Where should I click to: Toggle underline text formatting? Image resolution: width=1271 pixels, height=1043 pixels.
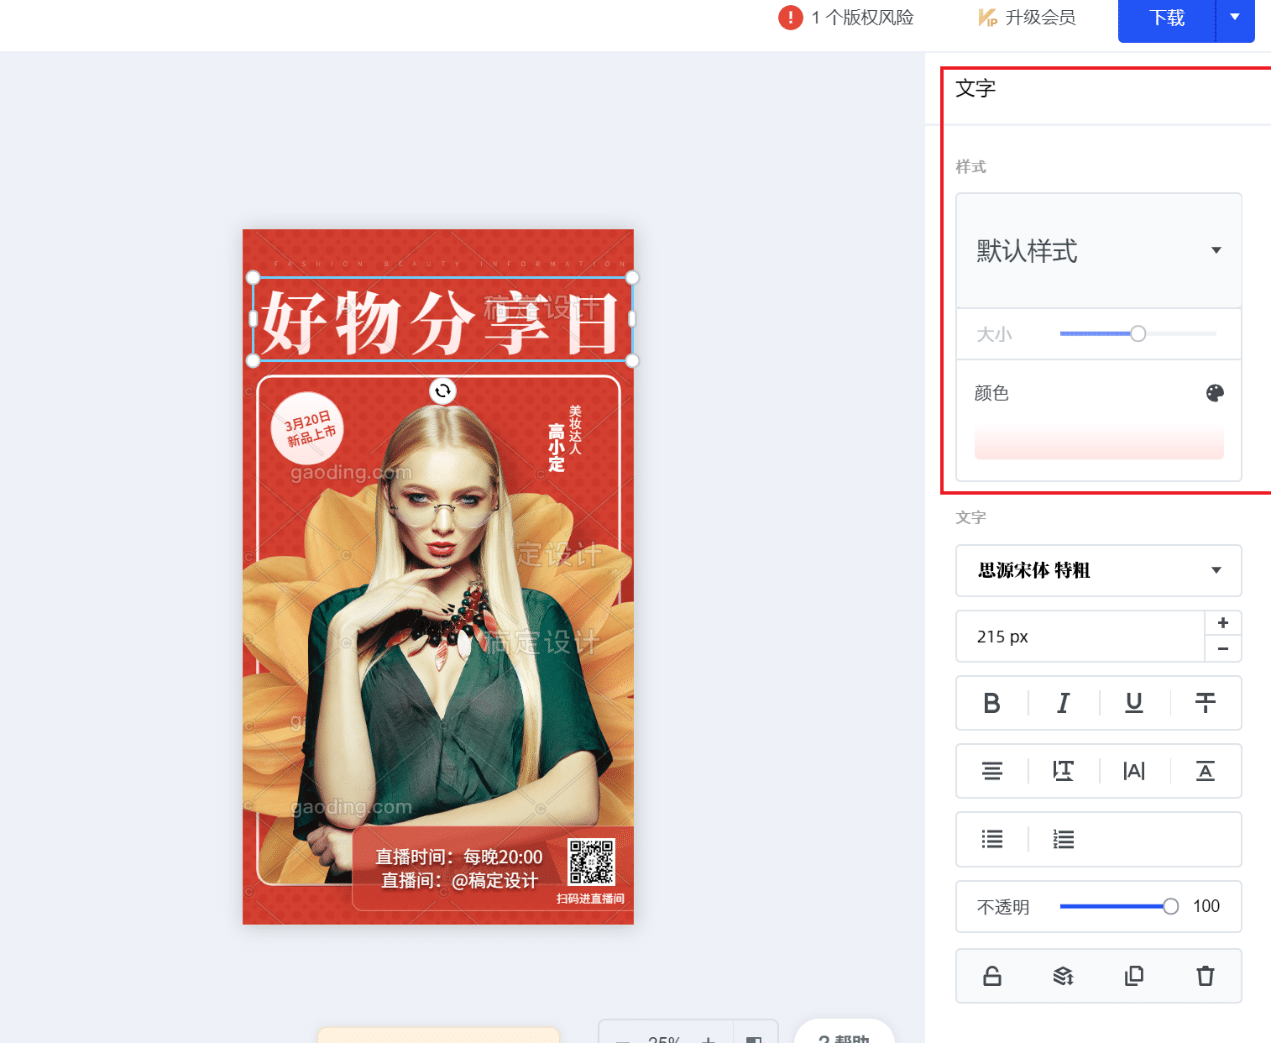pyautogui.click(x=1134, y=703)
